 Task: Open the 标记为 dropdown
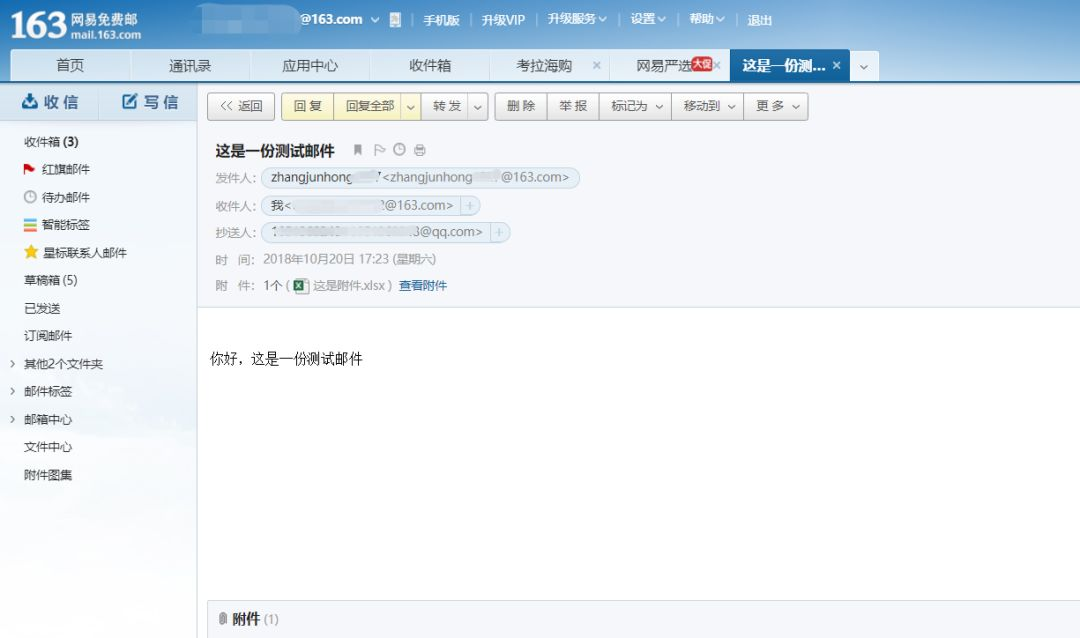(636, 107)
